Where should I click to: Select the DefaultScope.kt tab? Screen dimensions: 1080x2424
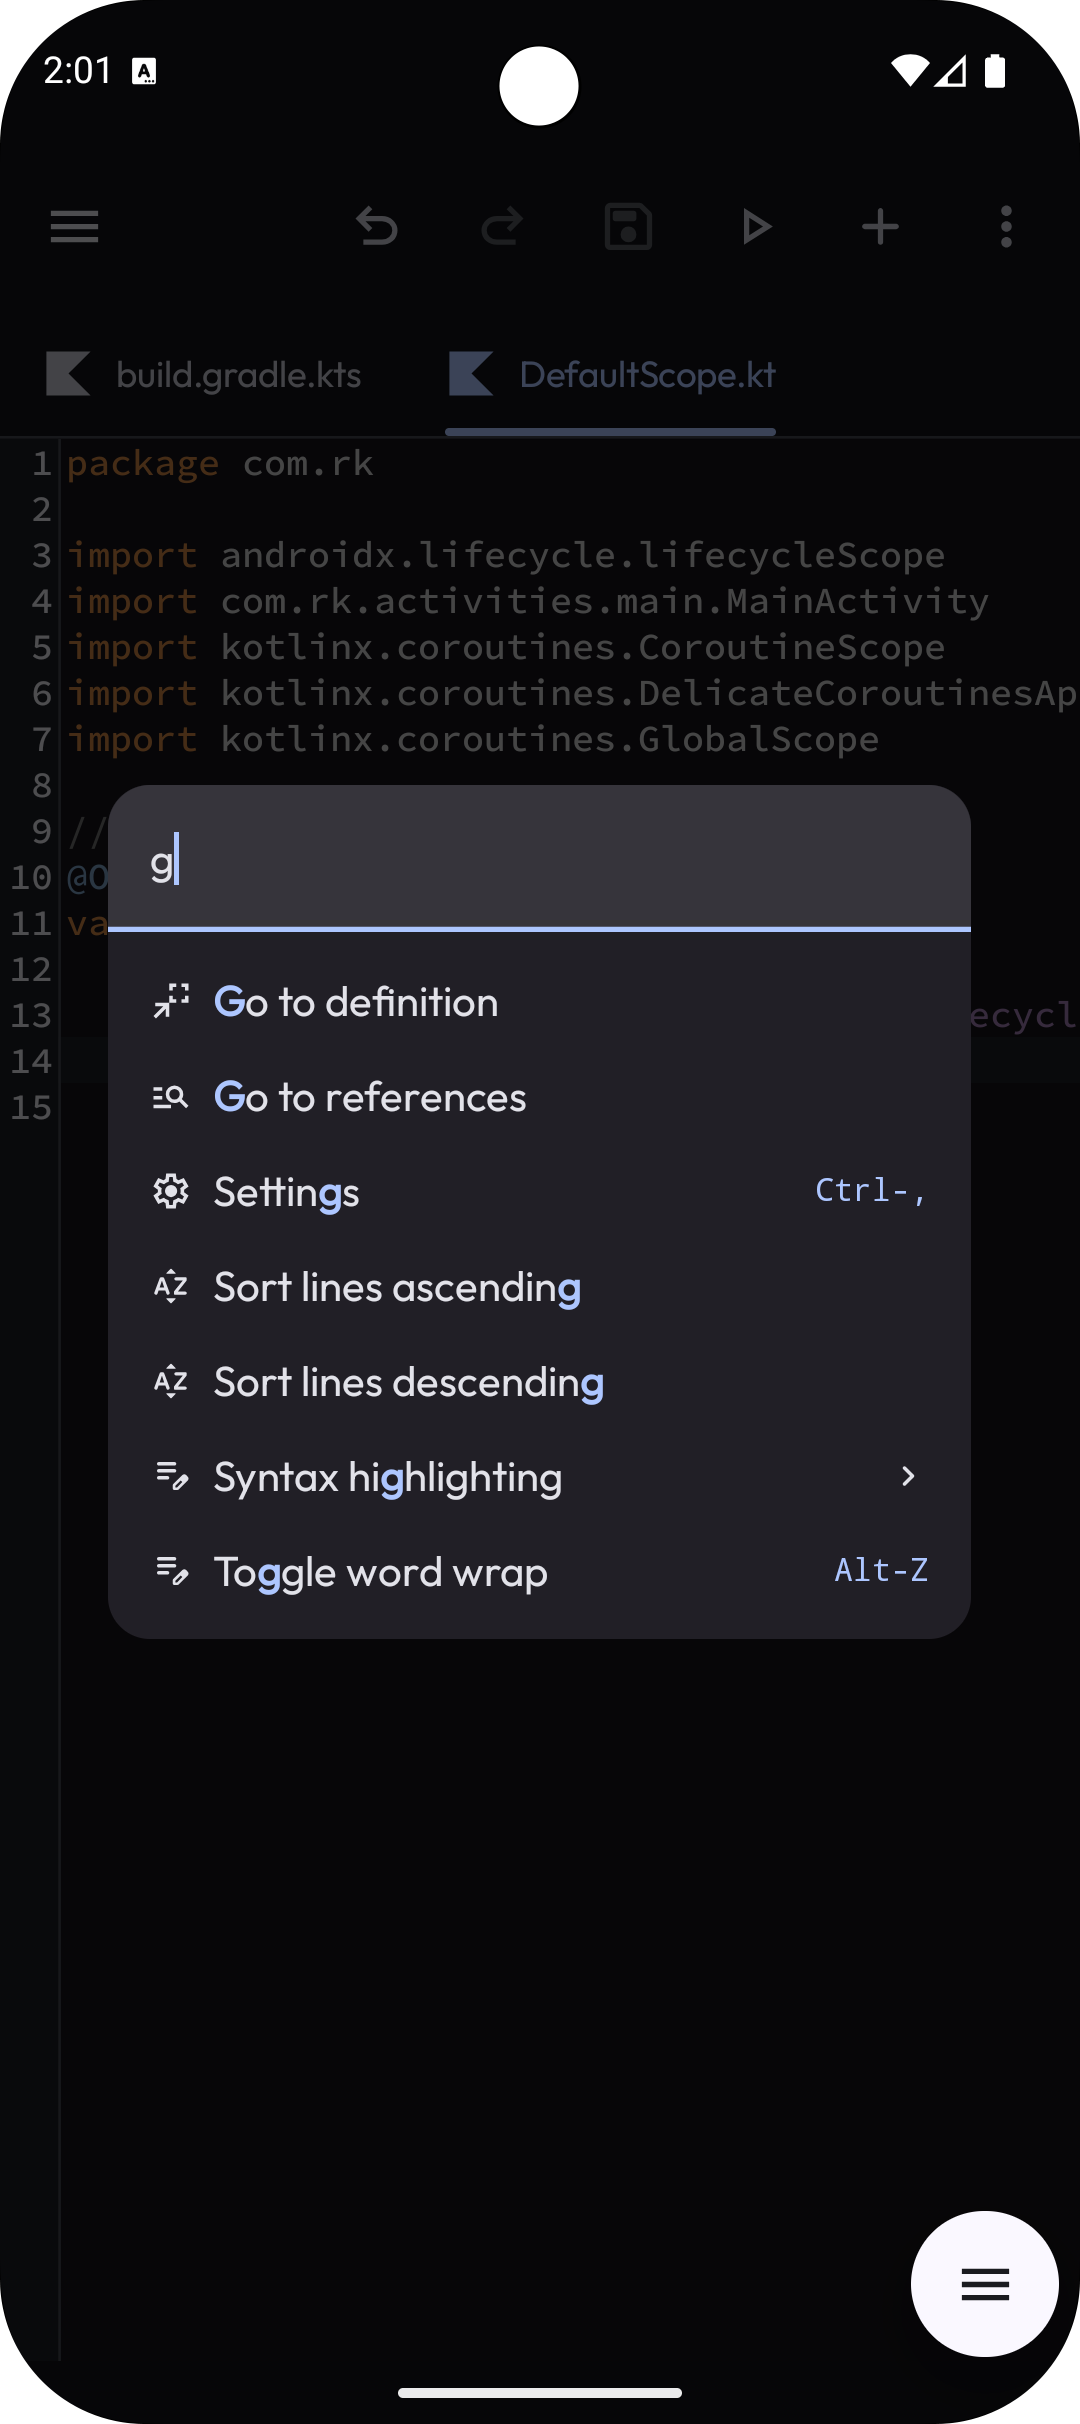pyautogui.click(x=611, y=375)
